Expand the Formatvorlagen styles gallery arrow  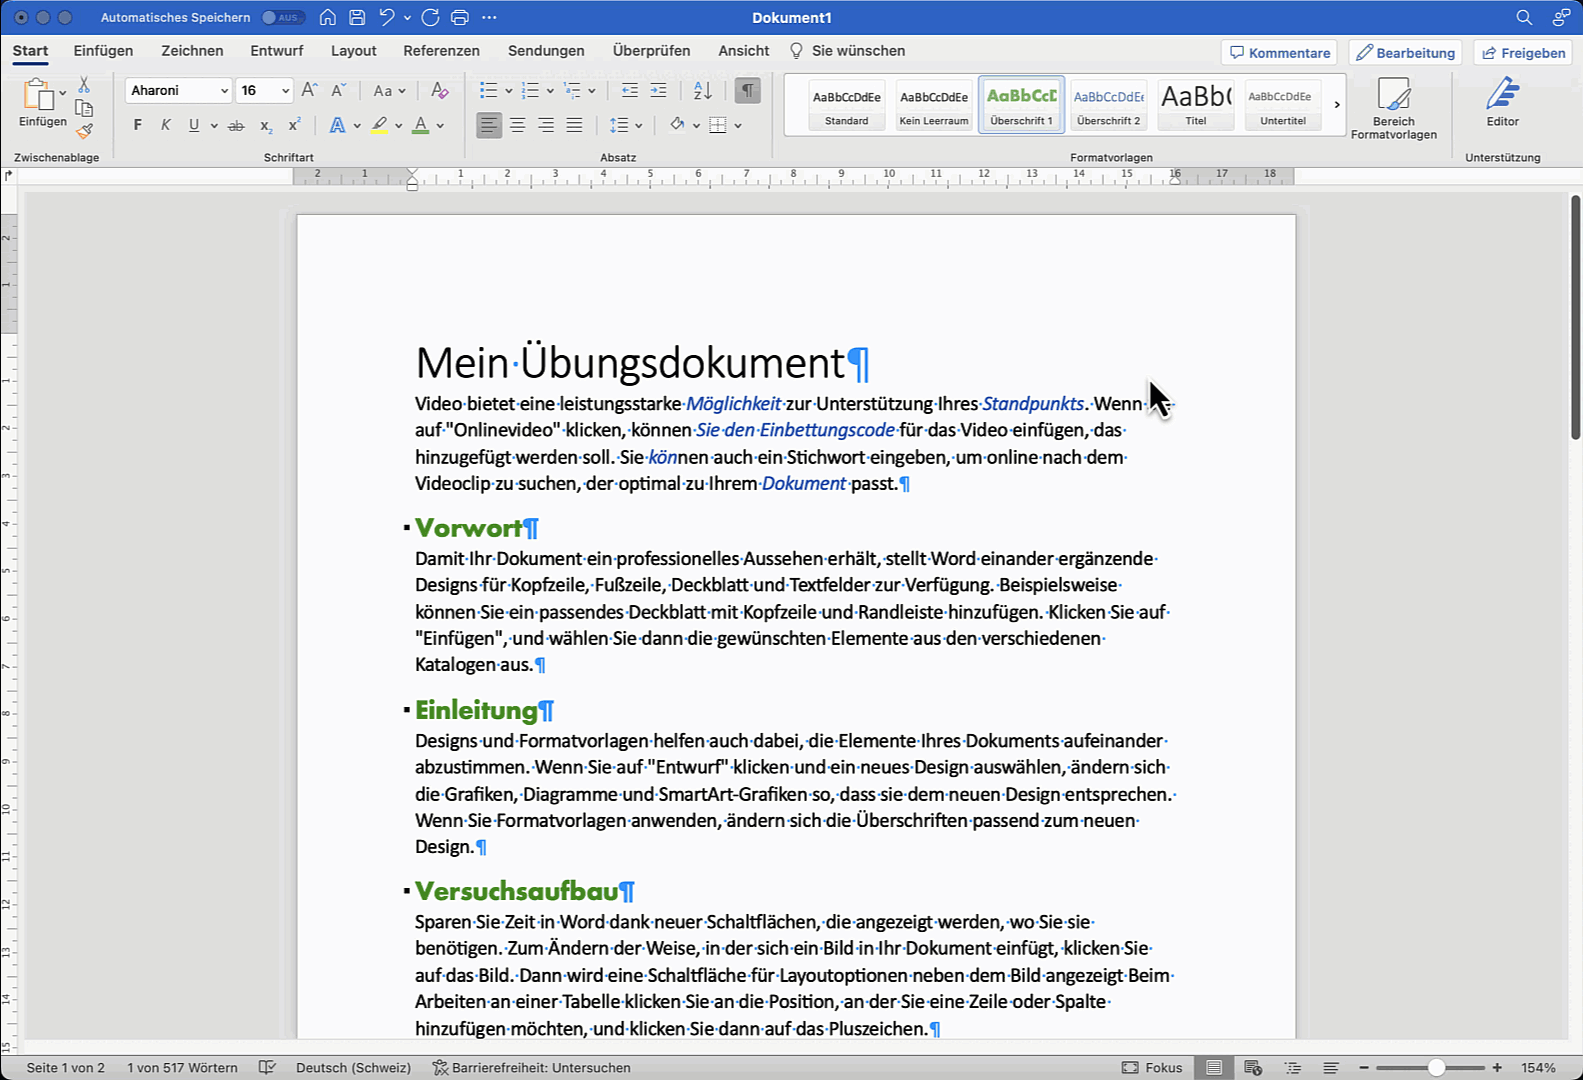pyautogui.click(x=1337, y=104)
